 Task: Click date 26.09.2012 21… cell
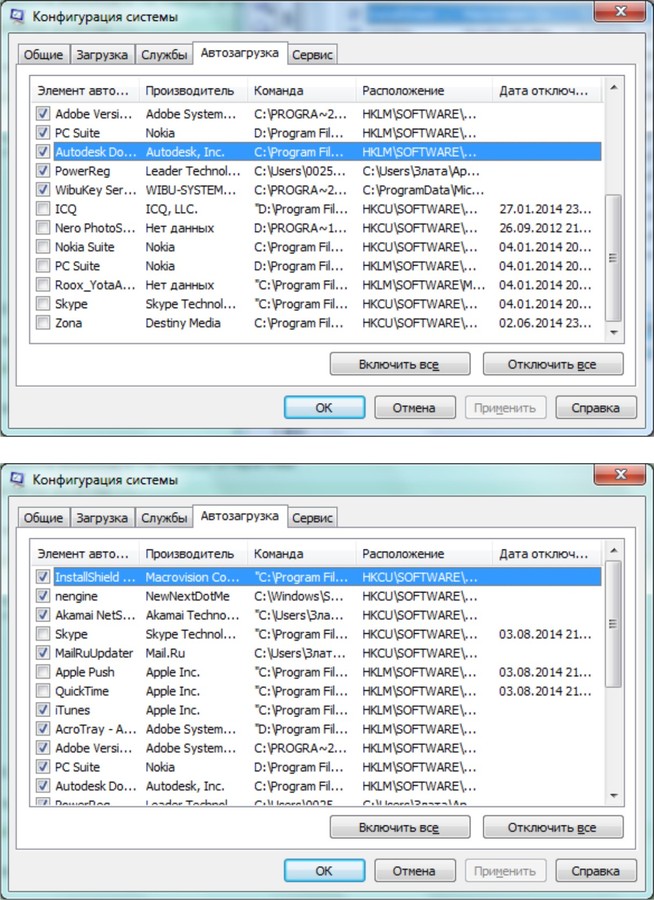545,228
